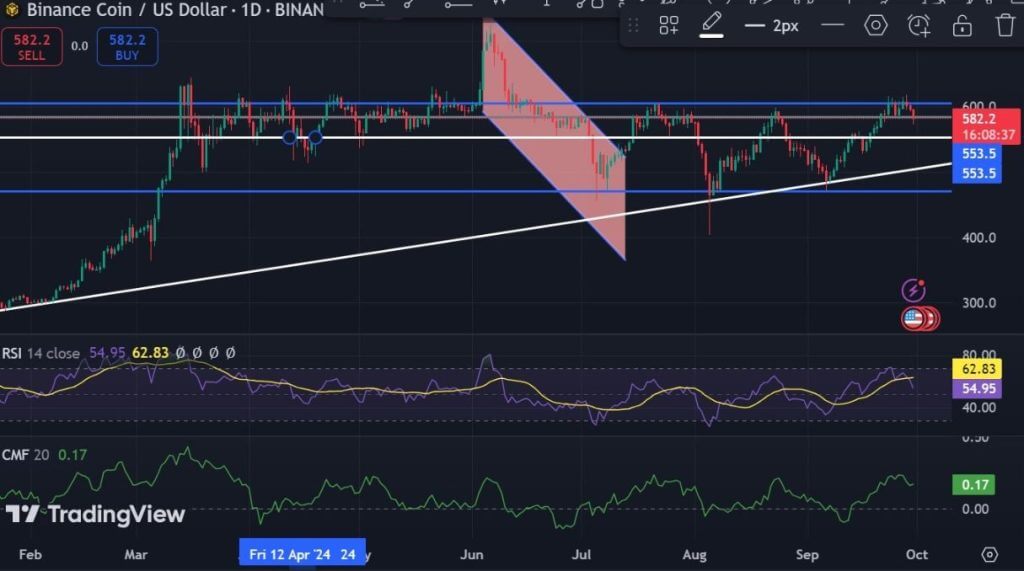The width and height of the screenshot is (1024, 571).
Task: Click the Mar label on time axis
Action: [135, 555]
